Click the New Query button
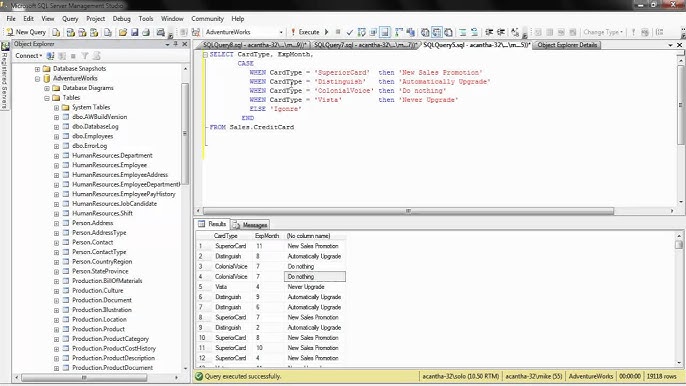 pyautogui.click(x=26, y=32)
